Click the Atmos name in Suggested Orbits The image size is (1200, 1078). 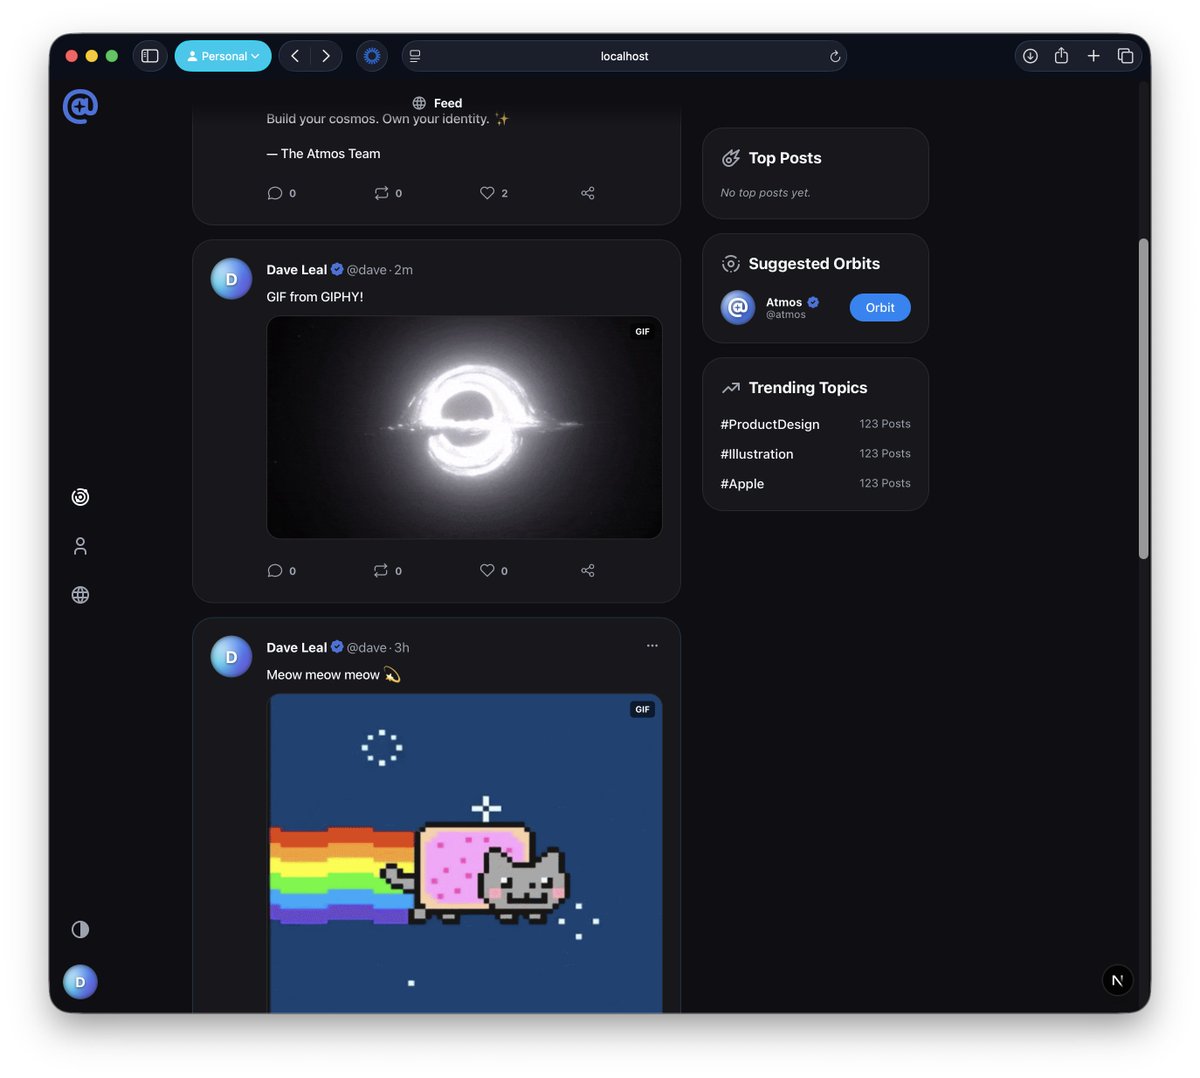click(x=784, y=302)
